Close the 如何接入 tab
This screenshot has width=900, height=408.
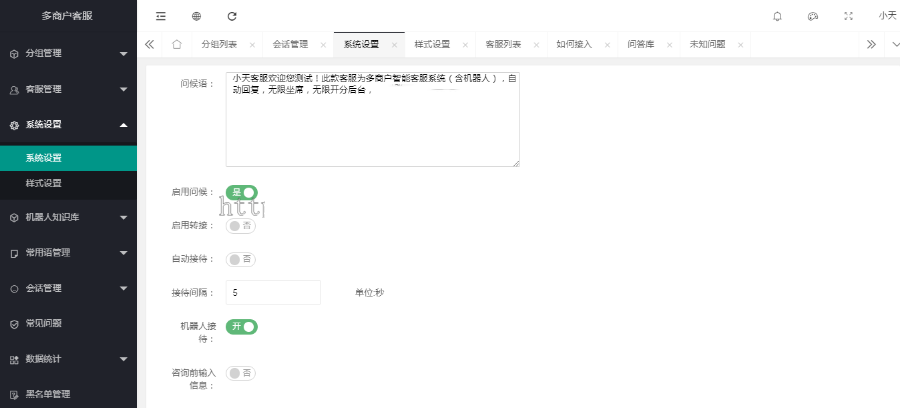click(607, 45)
